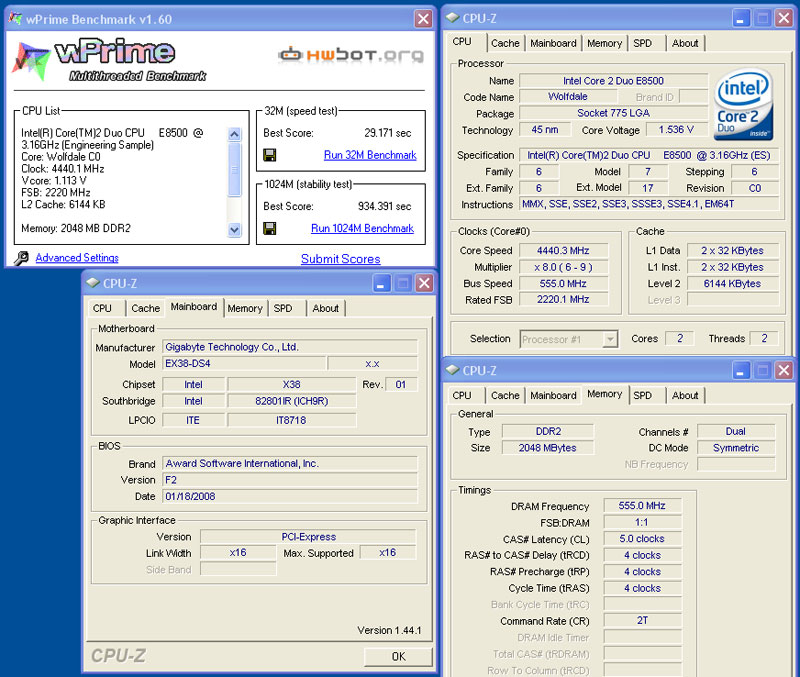Close the wPrime Benchmark window
This screenshot has width=800, height=677.
pyautogui.click(x=423, y=18)
